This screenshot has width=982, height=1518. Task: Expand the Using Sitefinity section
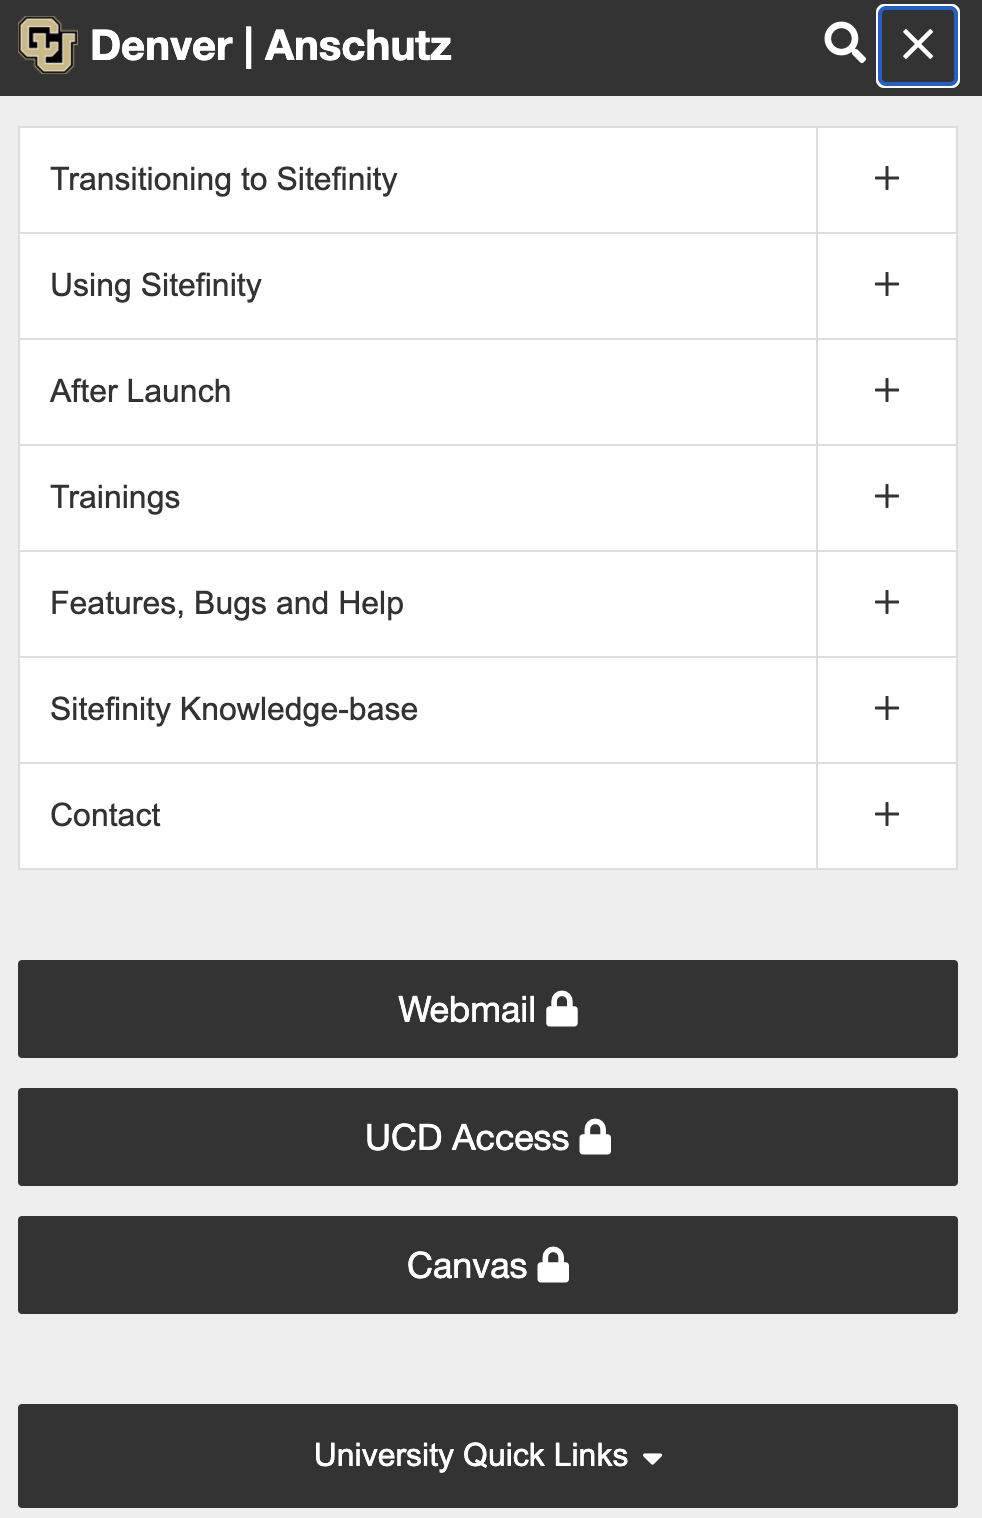tap(886, 285)
